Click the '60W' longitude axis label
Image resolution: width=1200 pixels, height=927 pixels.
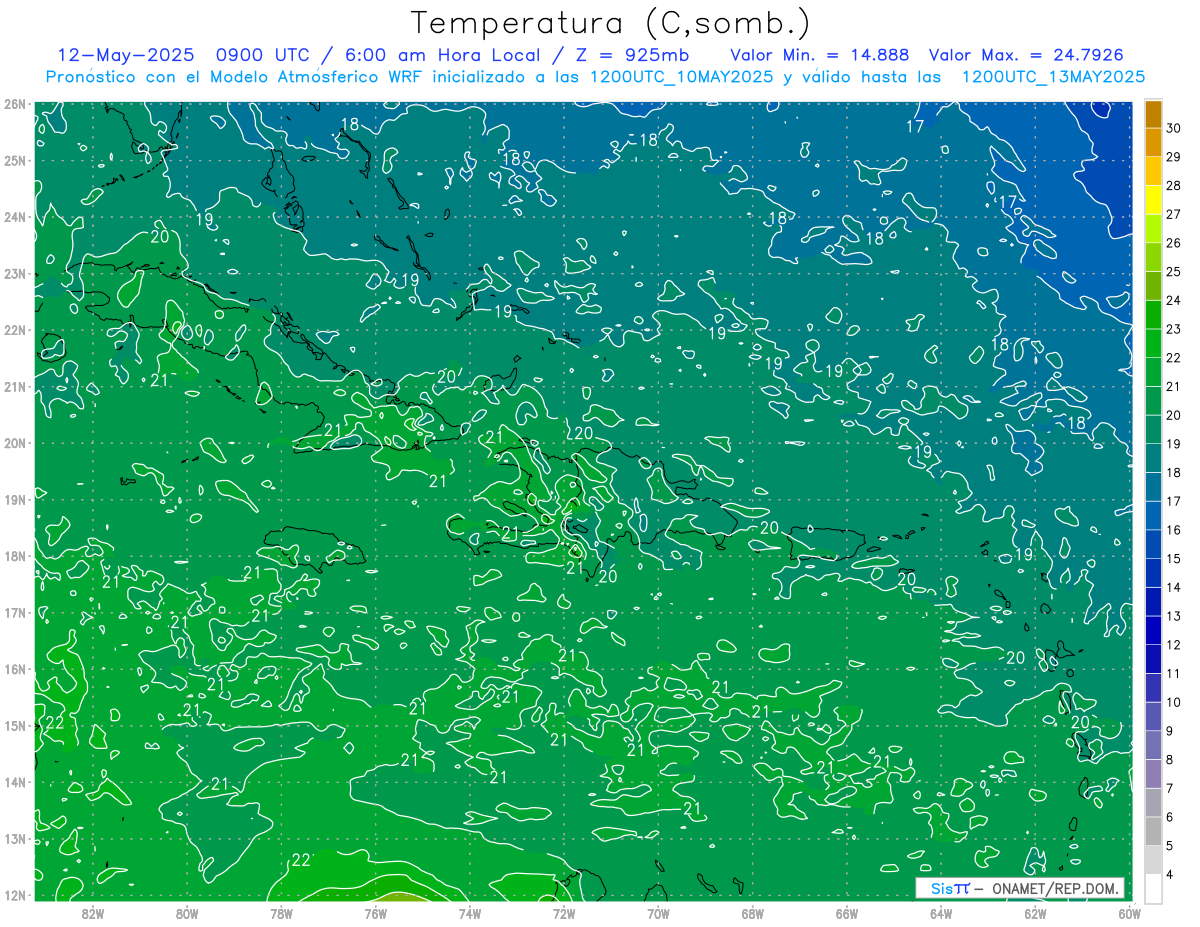point(1130,913)
